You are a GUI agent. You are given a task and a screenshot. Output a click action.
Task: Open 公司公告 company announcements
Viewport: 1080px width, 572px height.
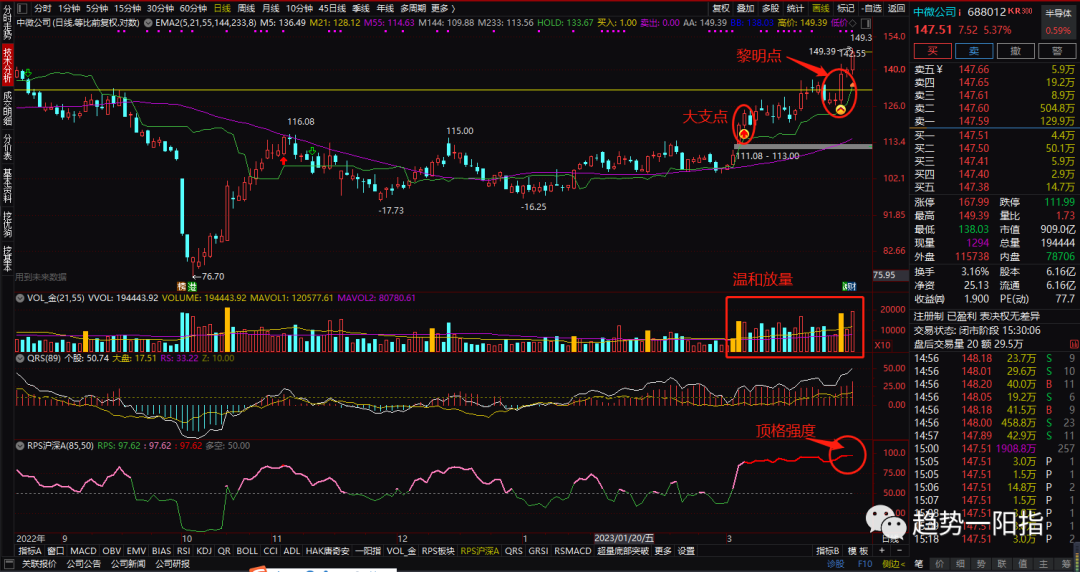(x=82, y=564)
